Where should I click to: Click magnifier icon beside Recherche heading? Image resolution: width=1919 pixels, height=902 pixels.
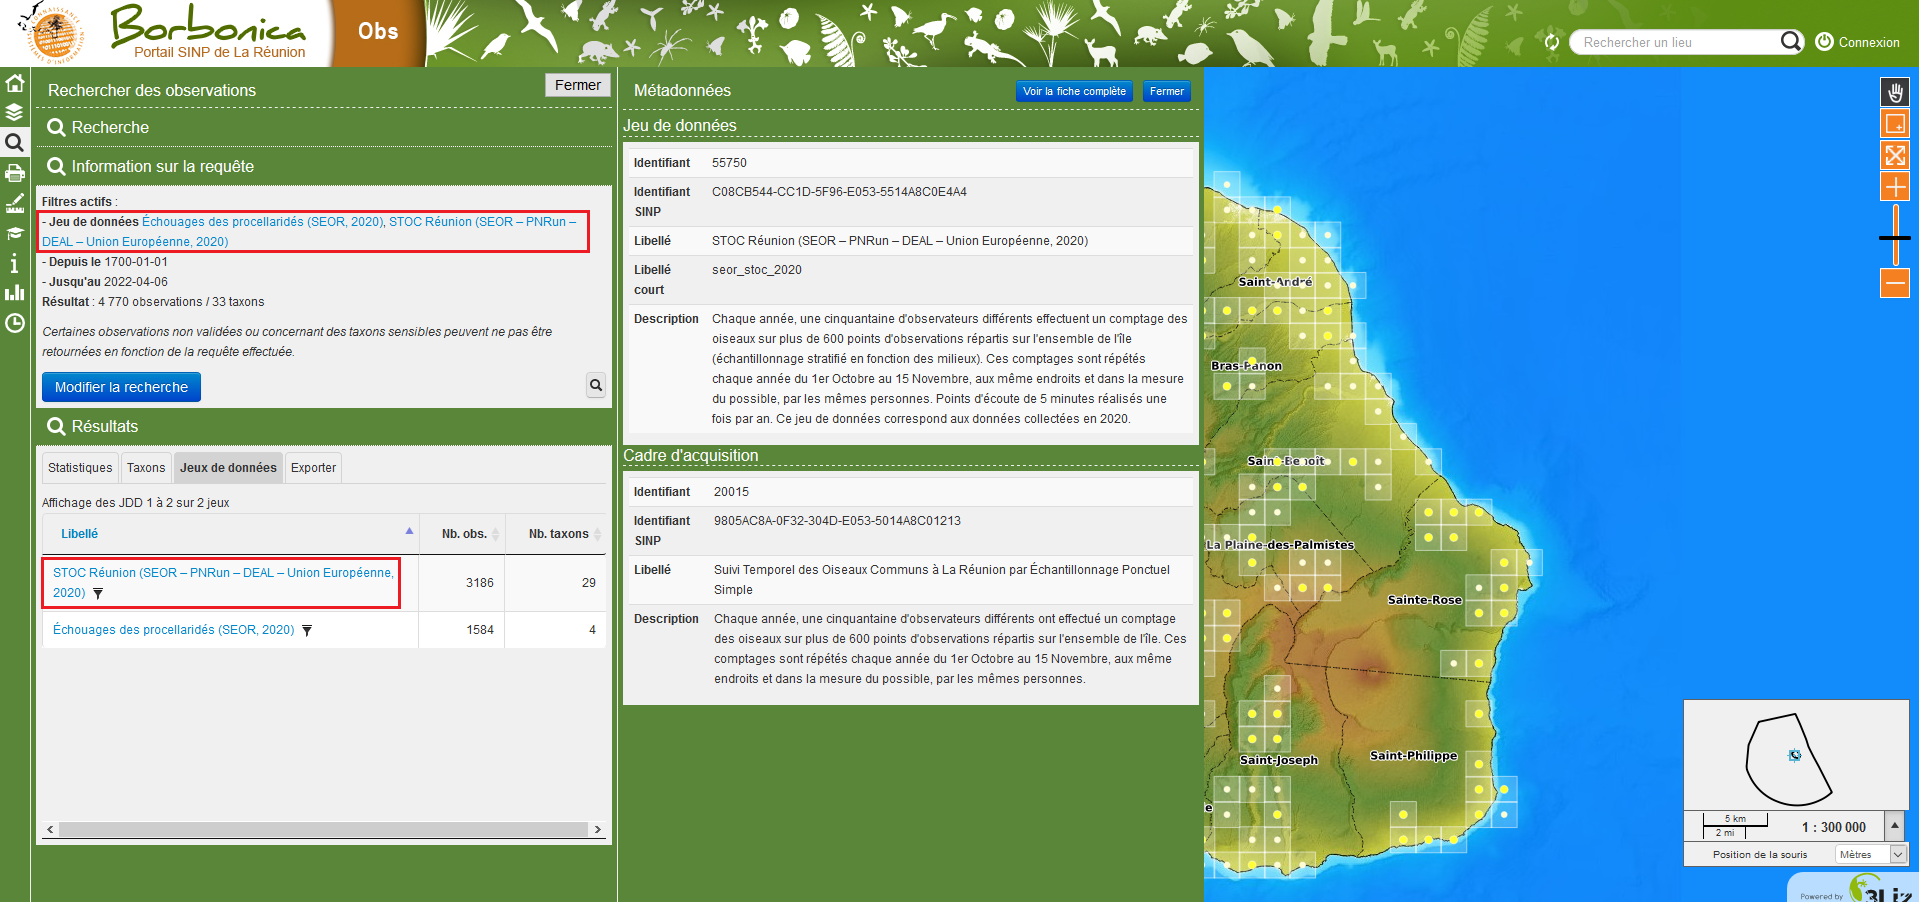(x=56, y=127)
